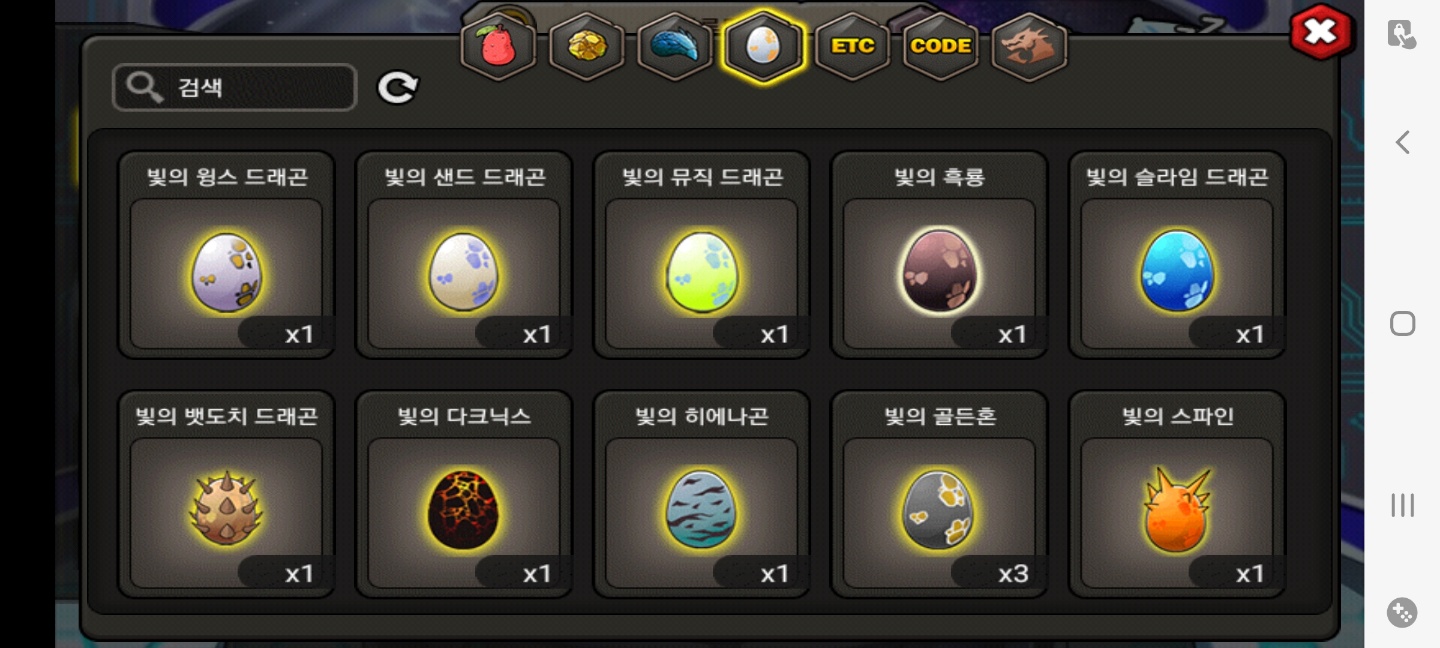Pick the dark brown 빛의 흑룡 egg

click(x=939, y=254)
